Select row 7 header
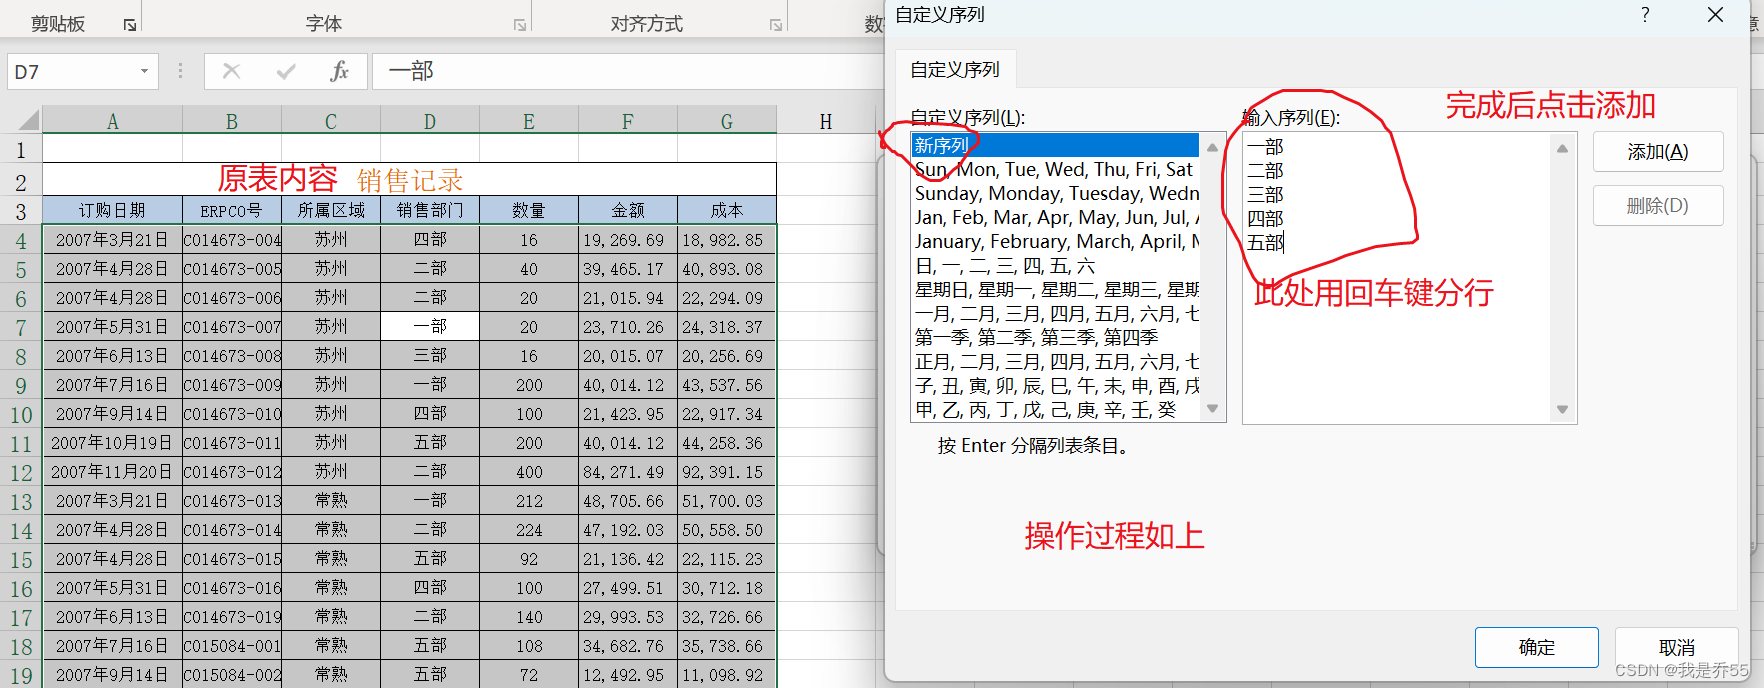The image size is (1764, 688). tap(21, 327)
